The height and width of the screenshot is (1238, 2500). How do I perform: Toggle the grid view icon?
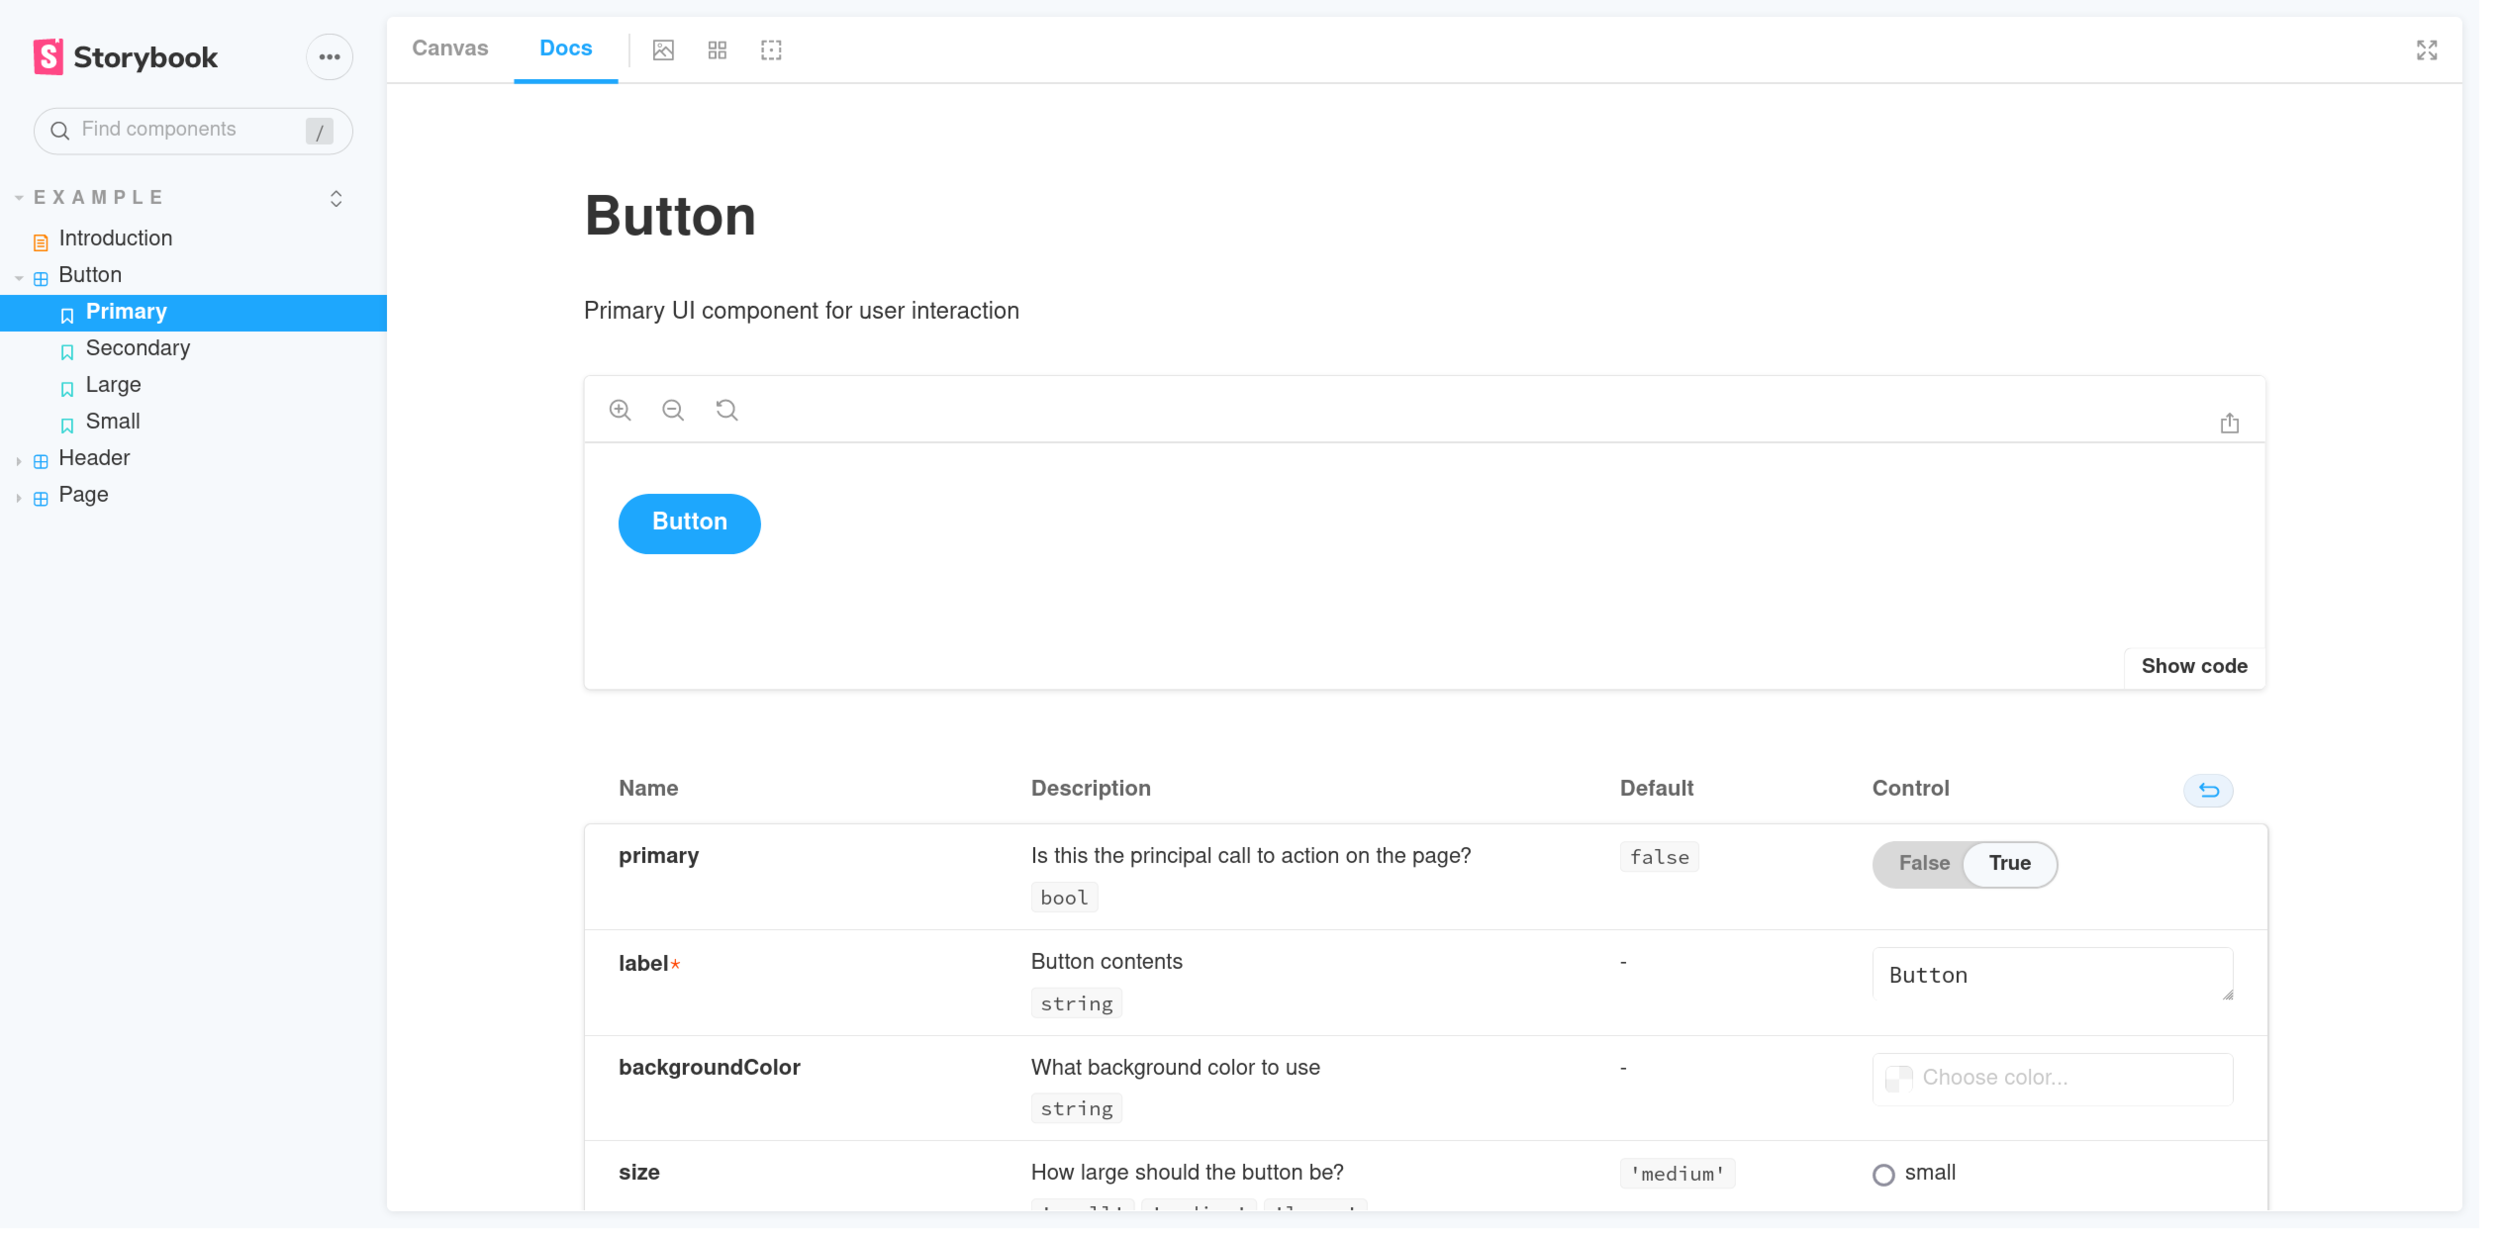pyautogui.click(x=717, y=50)
